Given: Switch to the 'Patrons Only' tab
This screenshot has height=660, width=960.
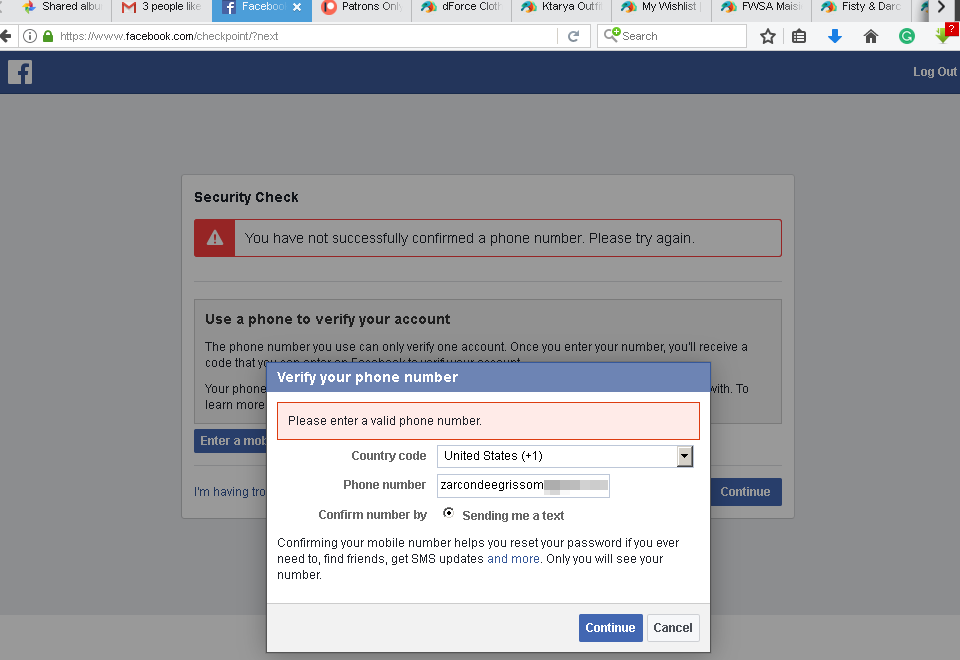Looking at the screenshot, I should [364, 7].
